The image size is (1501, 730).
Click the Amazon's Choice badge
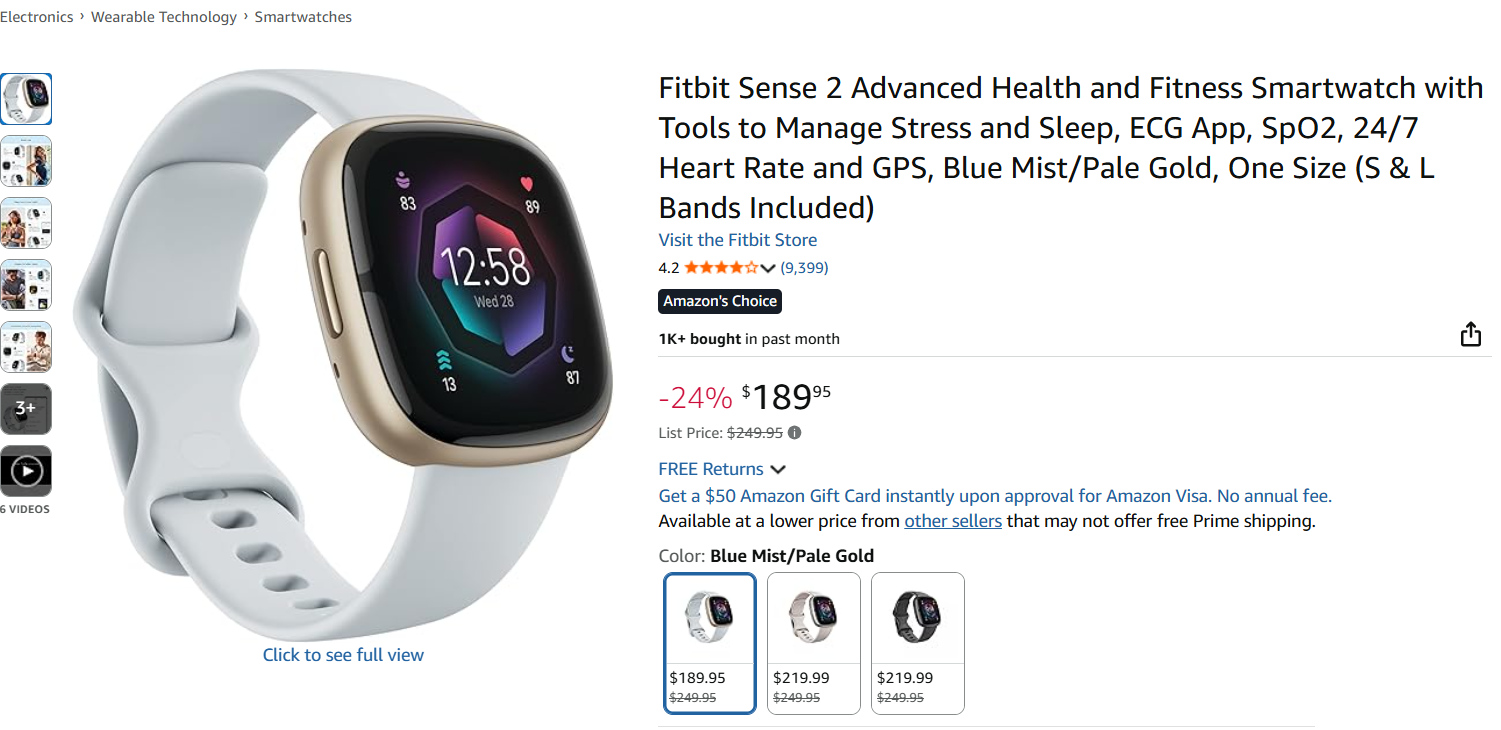click(720, 301)
